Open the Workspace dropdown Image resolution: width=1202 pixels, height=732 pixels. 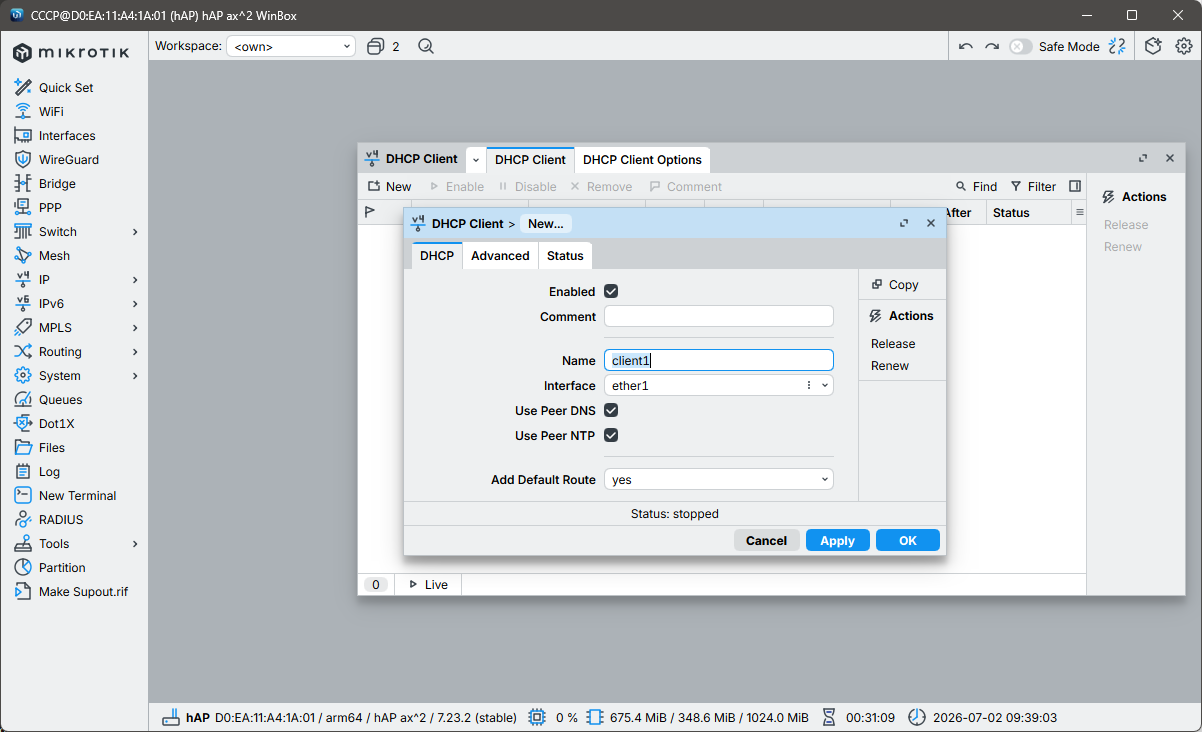click(290, 46)
